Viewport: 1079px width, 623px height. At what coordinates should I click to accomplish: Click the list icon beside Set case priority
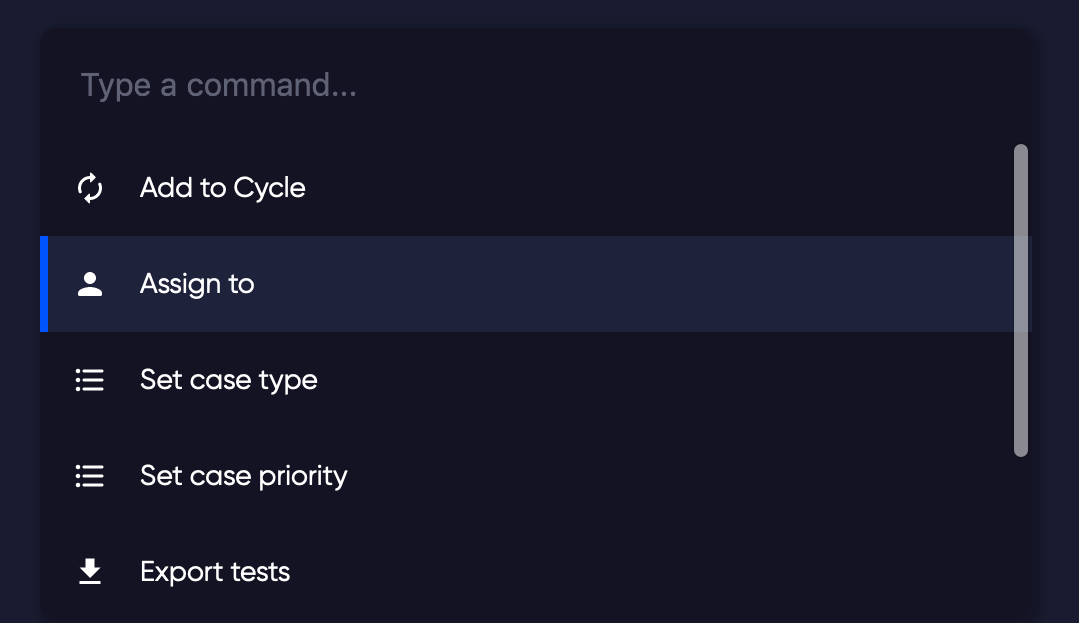coord(89,476)
